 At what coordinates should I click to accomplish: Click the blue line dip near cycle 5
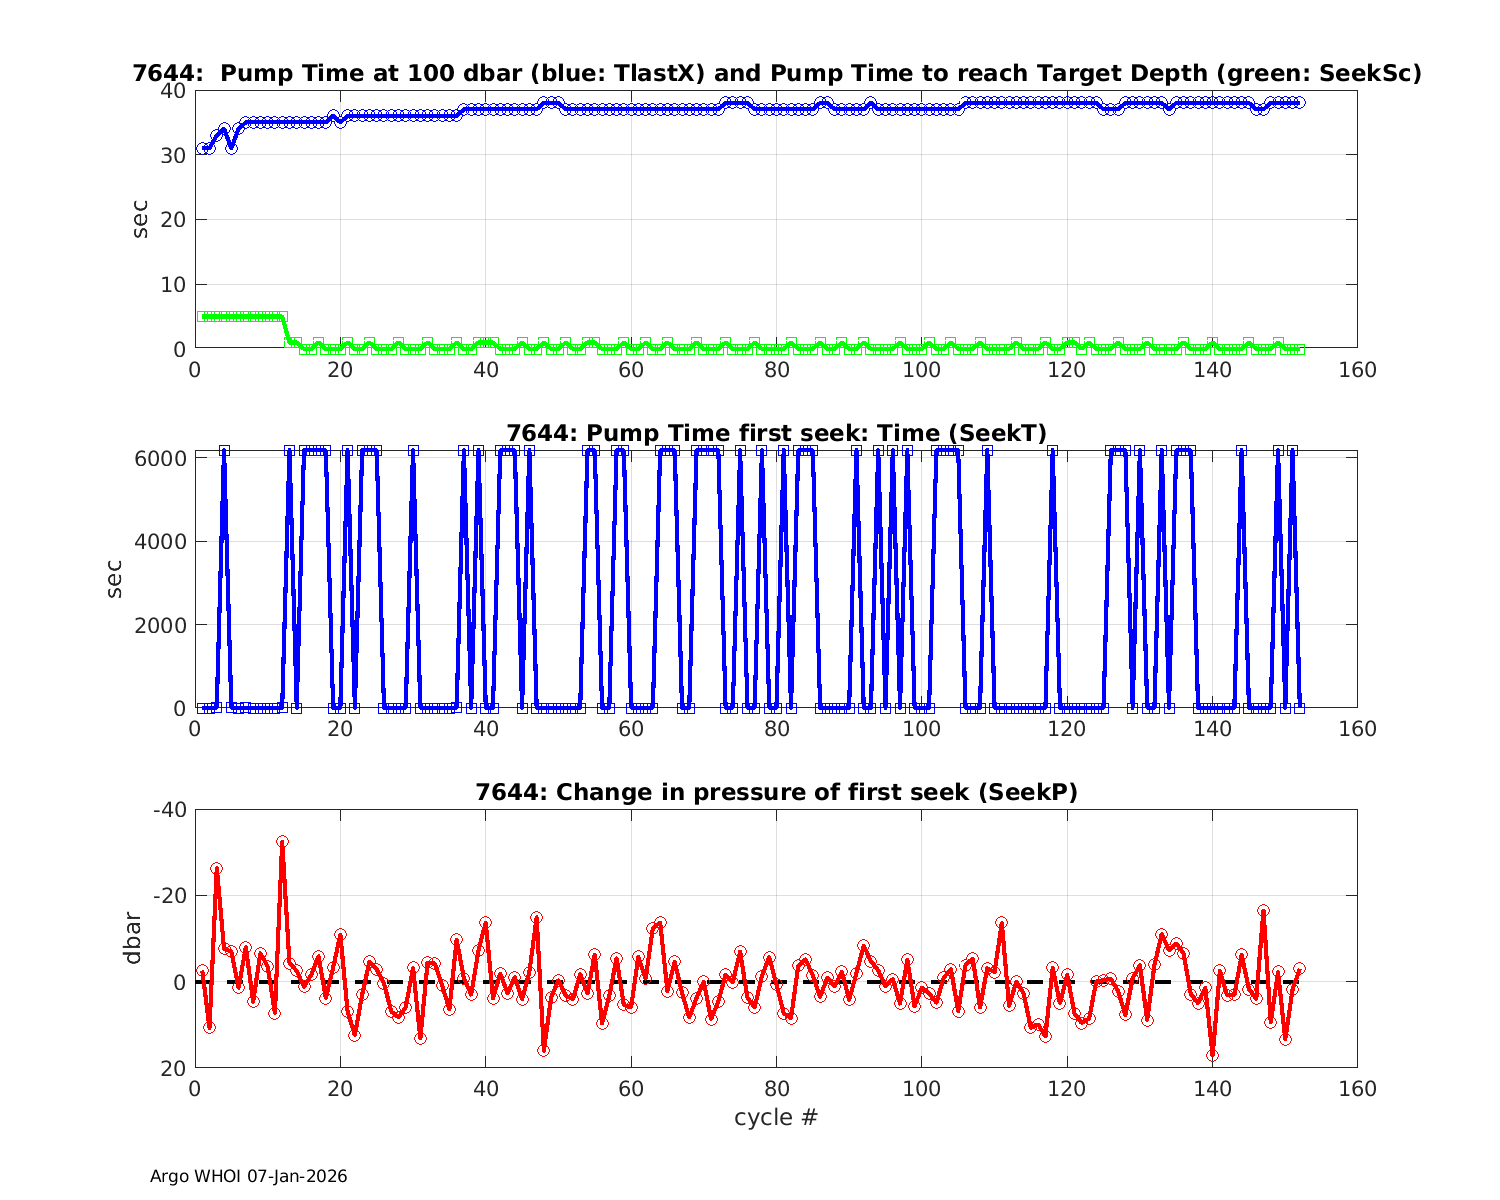click(231, 147)
